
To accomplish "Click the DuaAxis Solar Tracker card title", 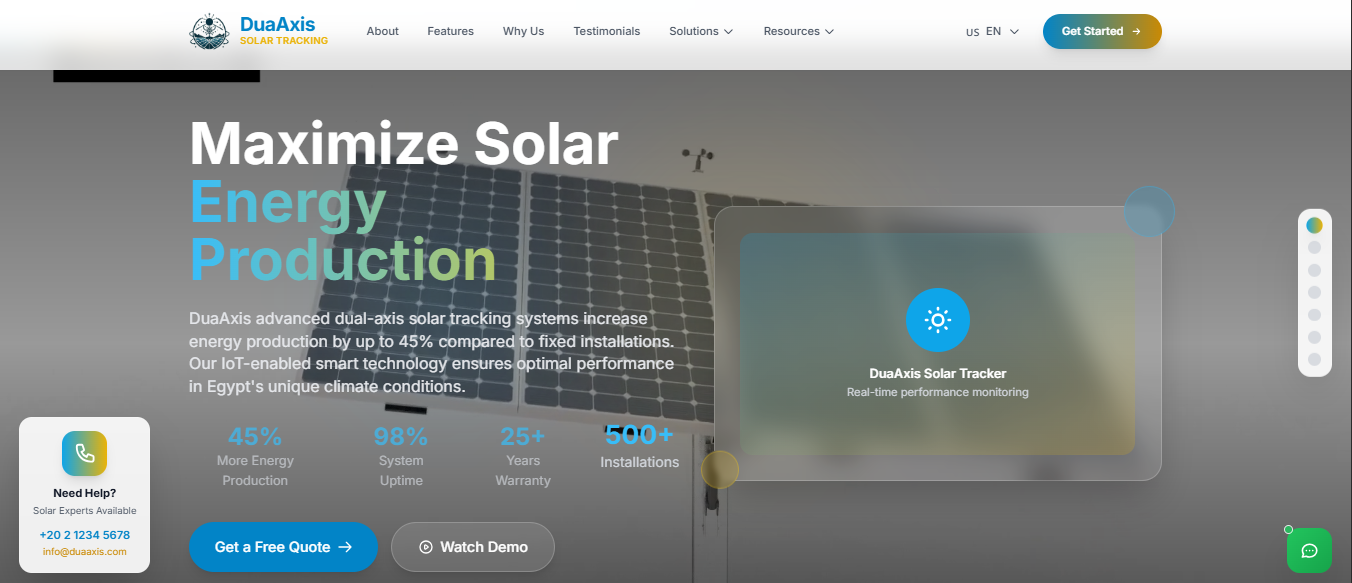I will 938,374.
